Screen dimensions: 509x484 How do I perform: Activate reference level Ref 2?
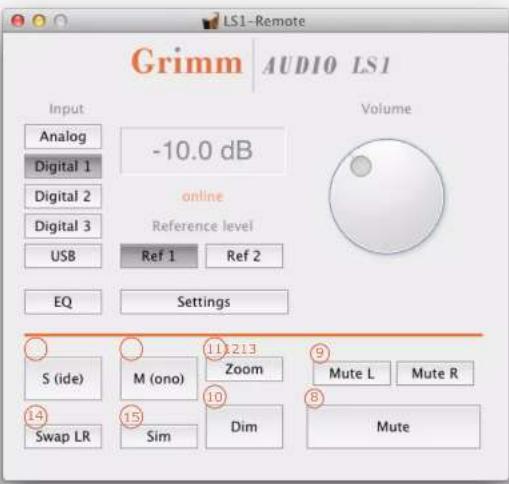point(244,256)
